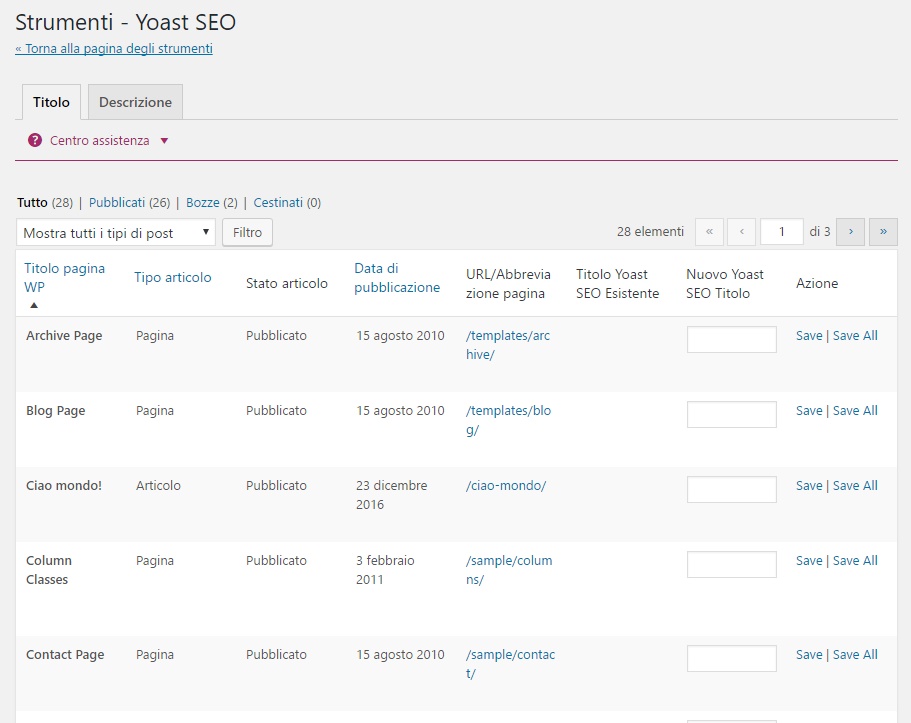Sort by Tipo articolo column
This screenshot has width=911, height=723.
(x=173, y=277)
